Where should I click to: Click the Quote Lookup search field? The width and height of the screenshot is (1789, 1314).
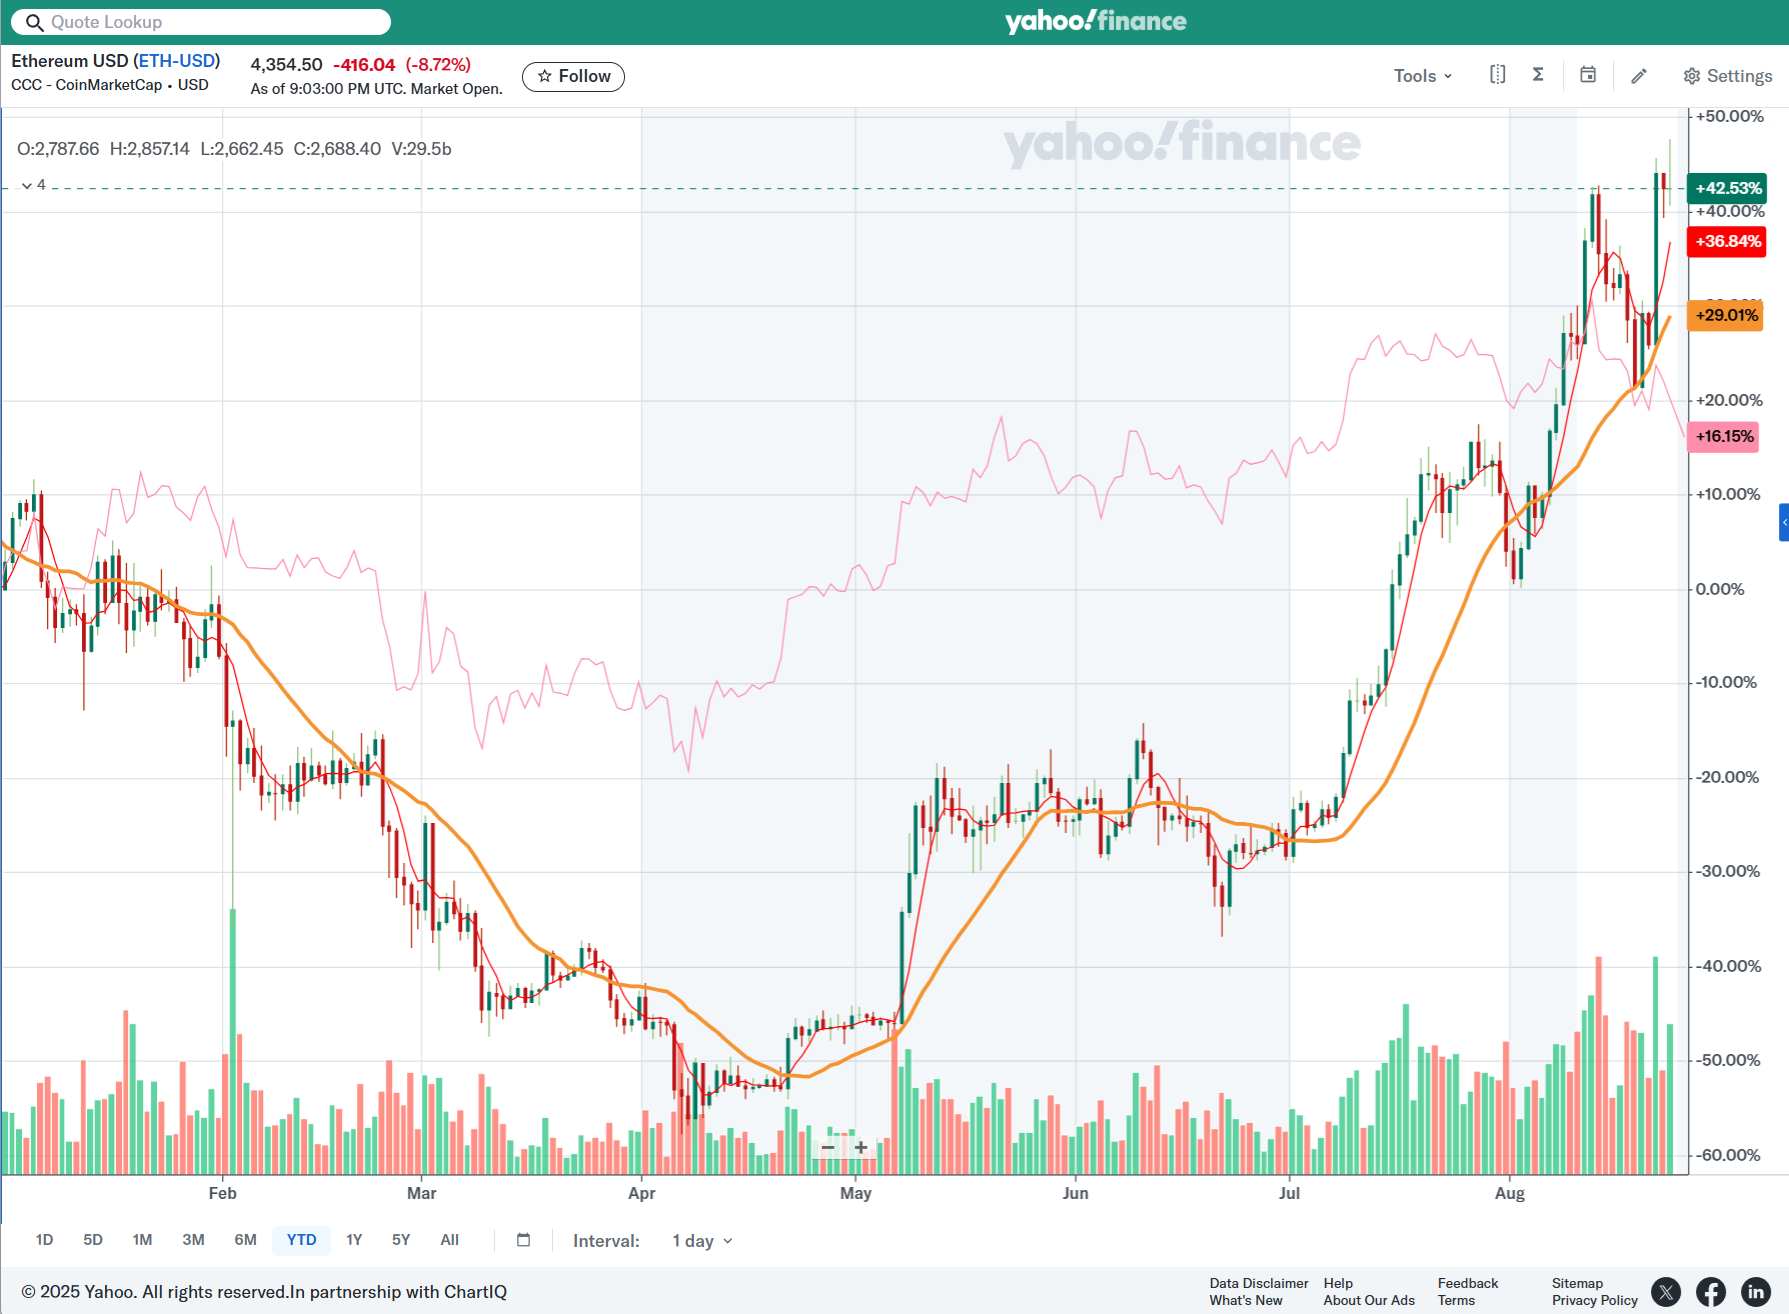tap(201, 22)
